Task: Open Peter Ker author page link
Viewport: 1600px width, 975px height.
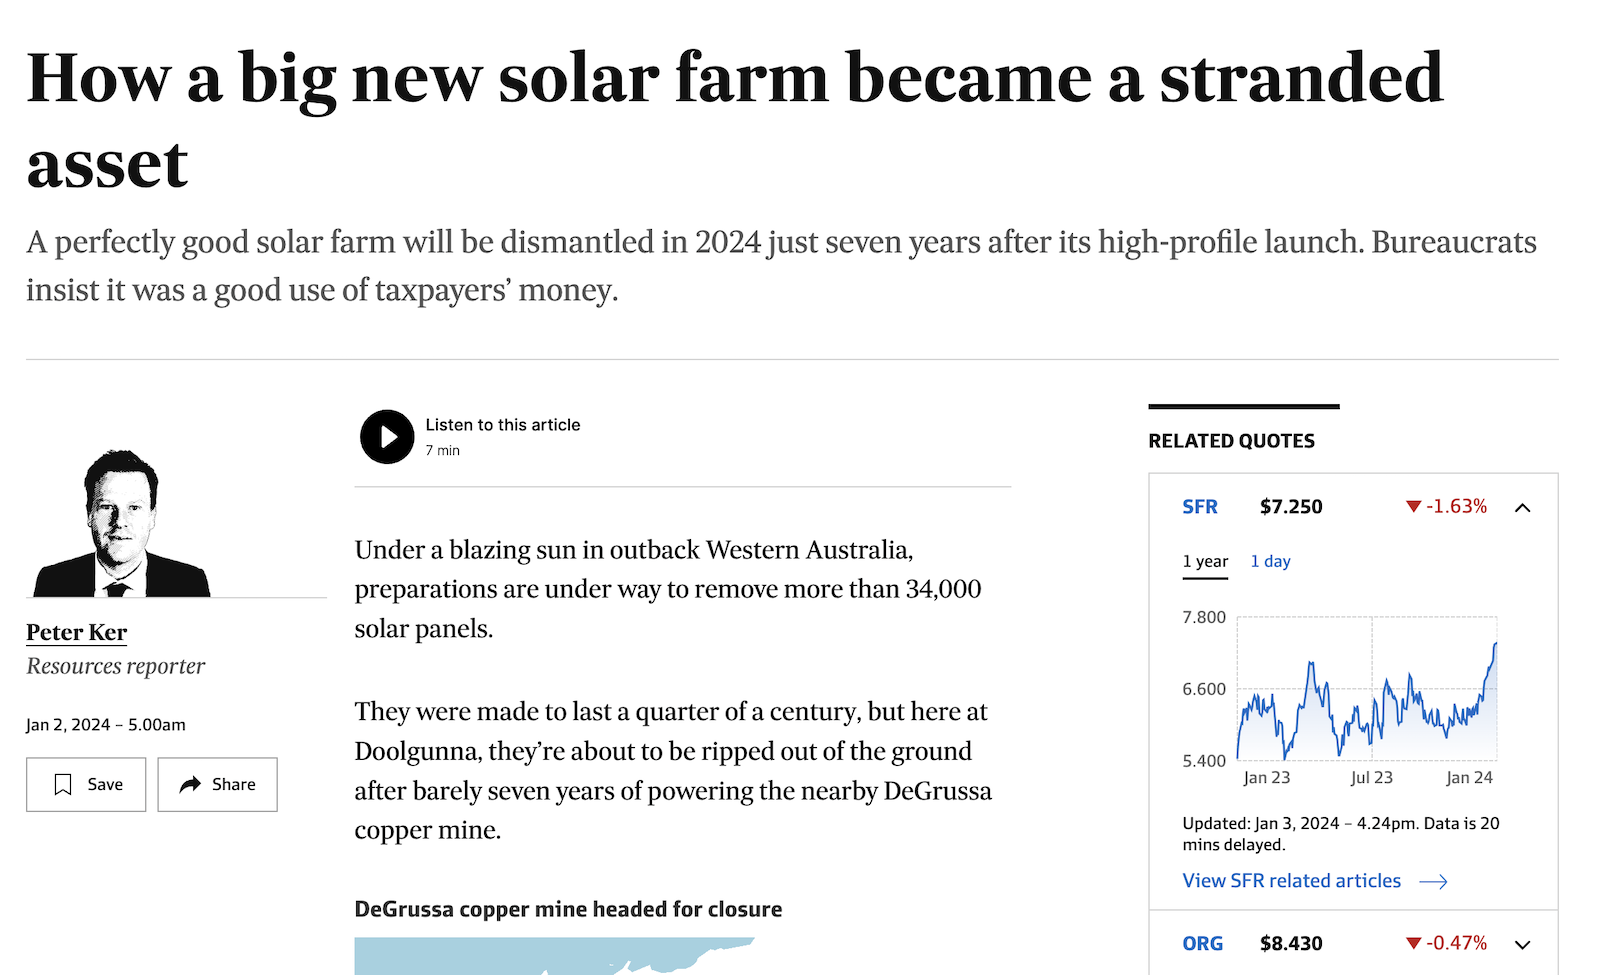Action: pyautogui.click(x=77, y=633)
